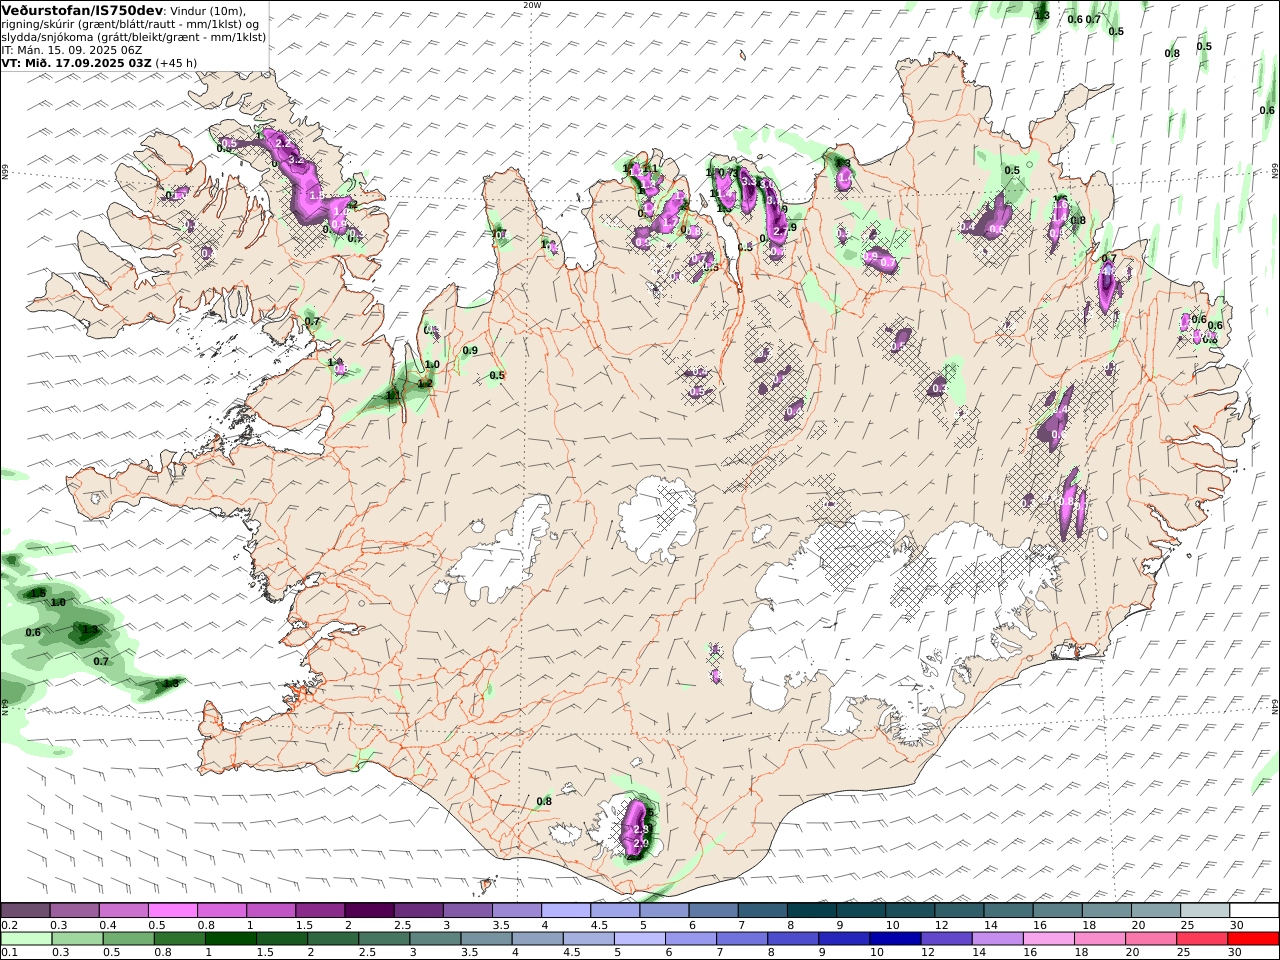Screen dimensions: 1280x960
Task: Click the '(+45 h)' forecast offset text
Action: (176, 62)
